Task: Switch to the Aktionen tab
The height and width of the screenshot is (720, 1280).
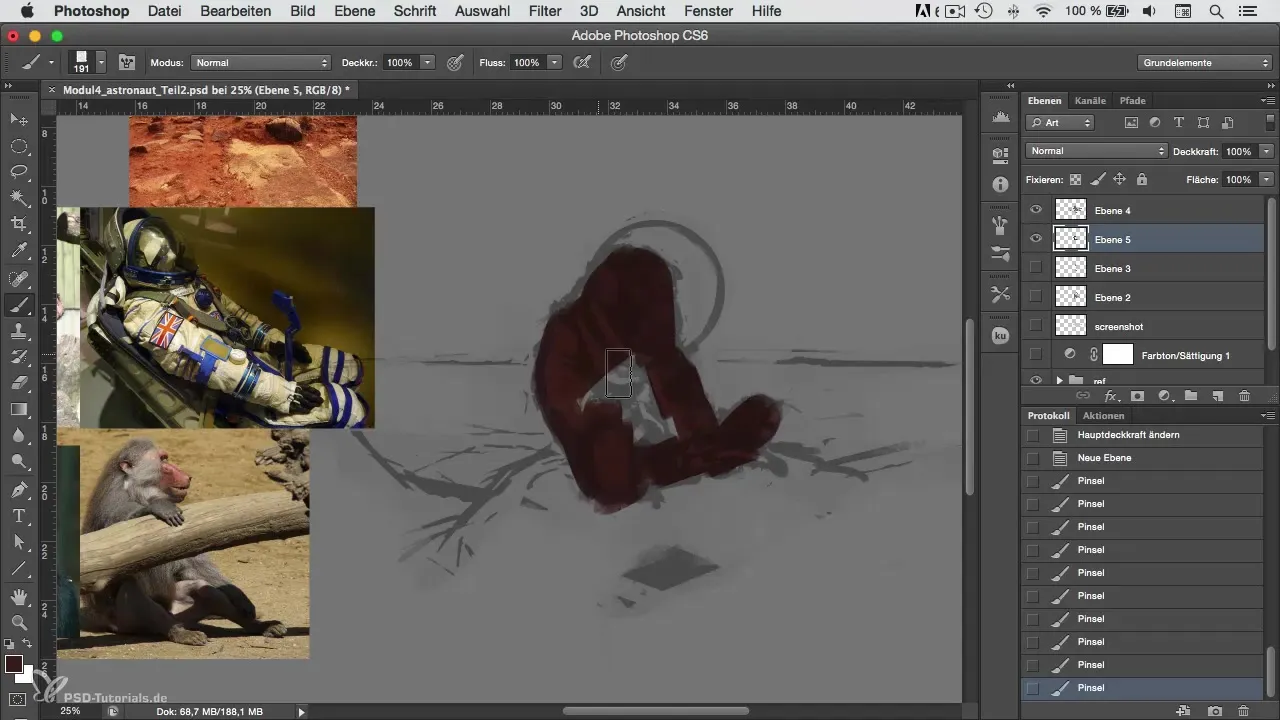Action: coord(1103,415)
